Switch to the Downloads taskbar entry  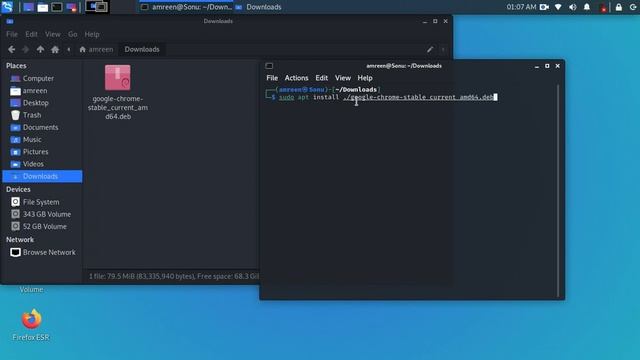[x=258, y=7]
